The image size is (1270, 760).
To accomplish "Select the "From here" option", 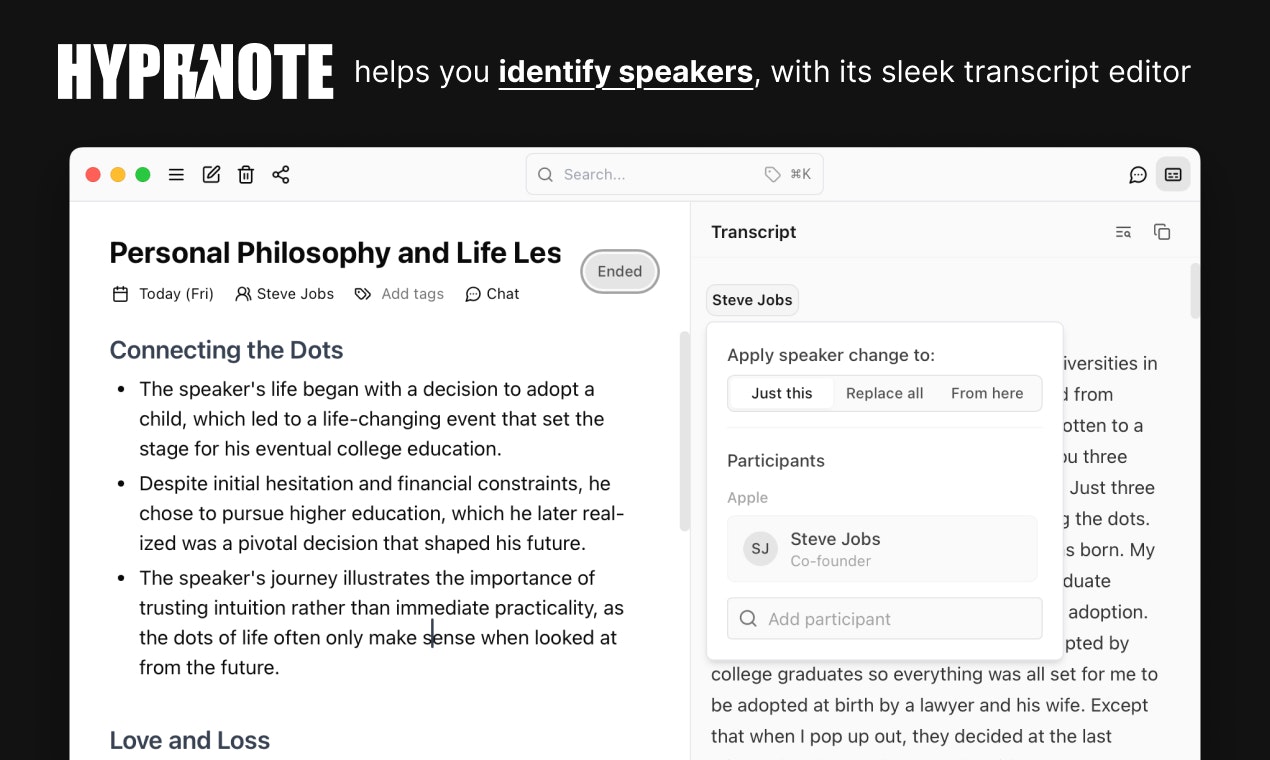I will (986, 393).
